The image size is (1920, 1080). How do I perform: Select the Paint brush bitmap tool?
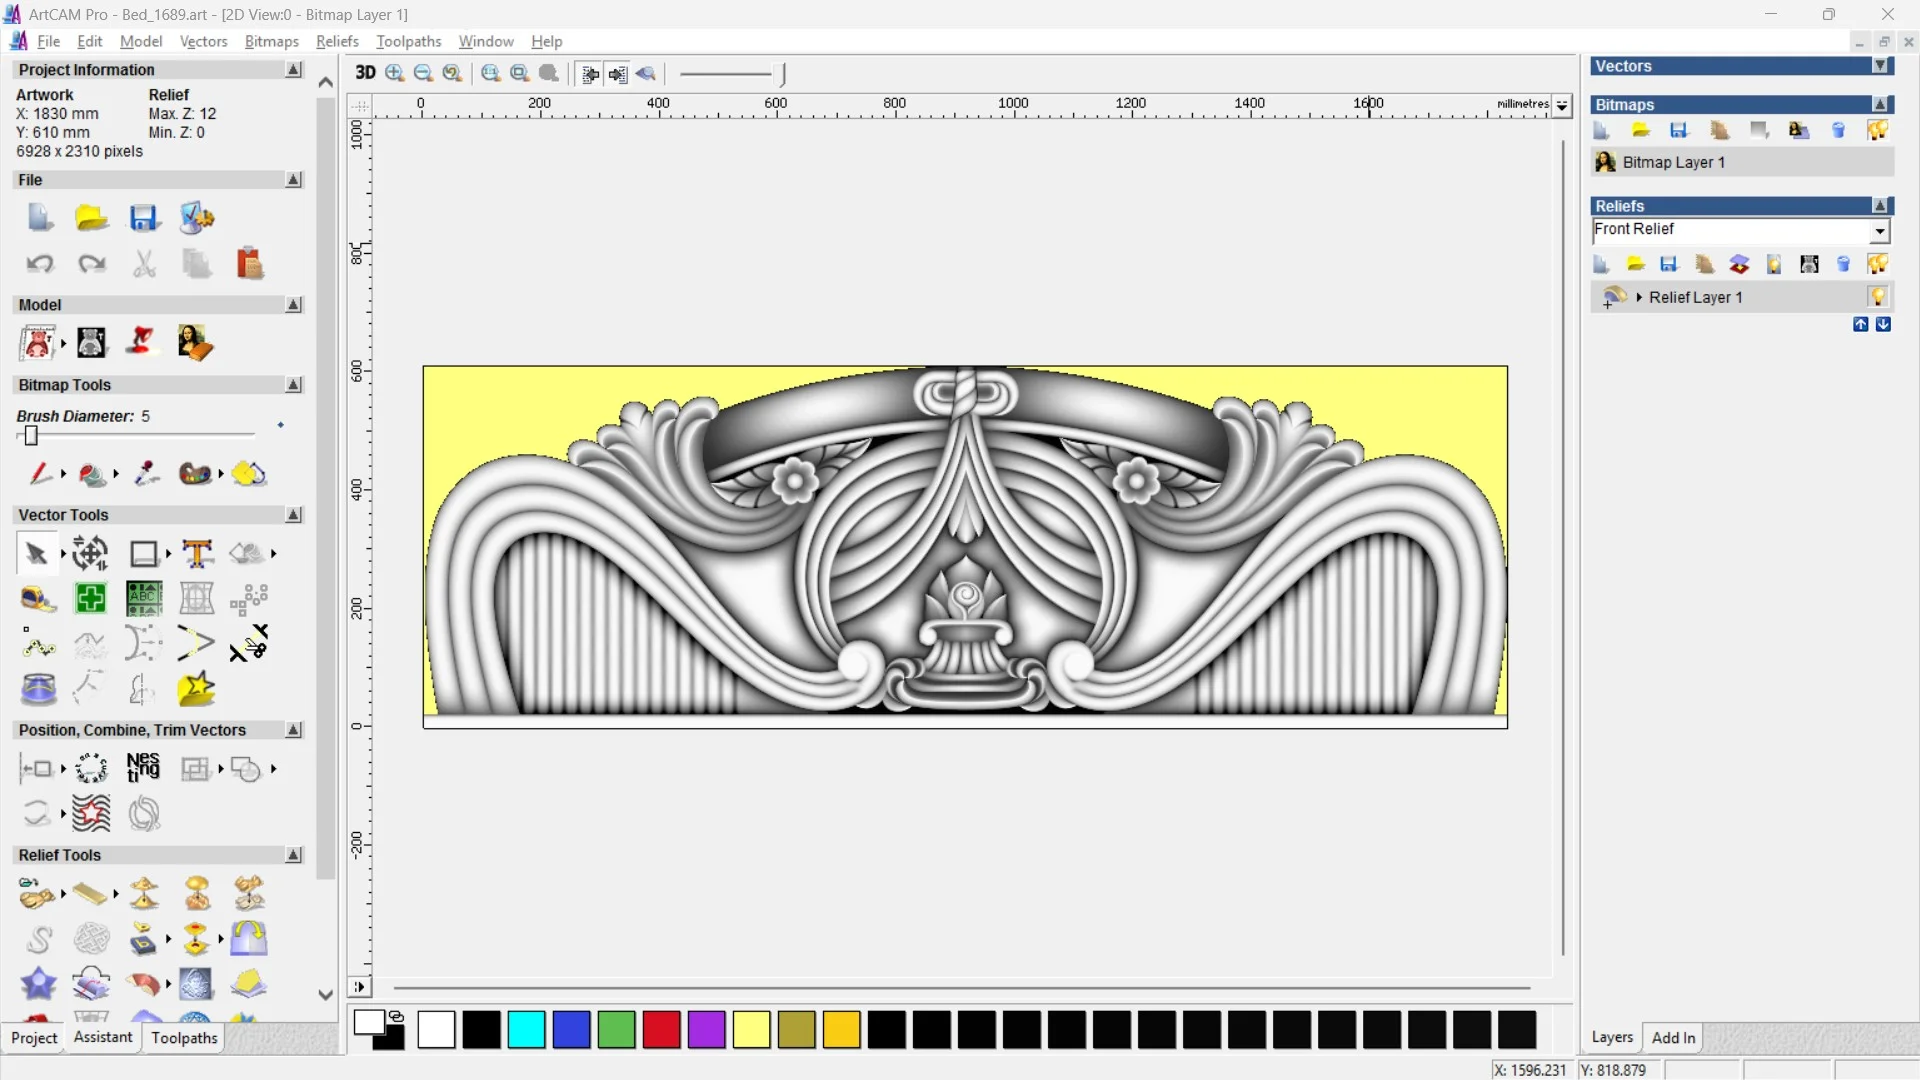(39, 473)
